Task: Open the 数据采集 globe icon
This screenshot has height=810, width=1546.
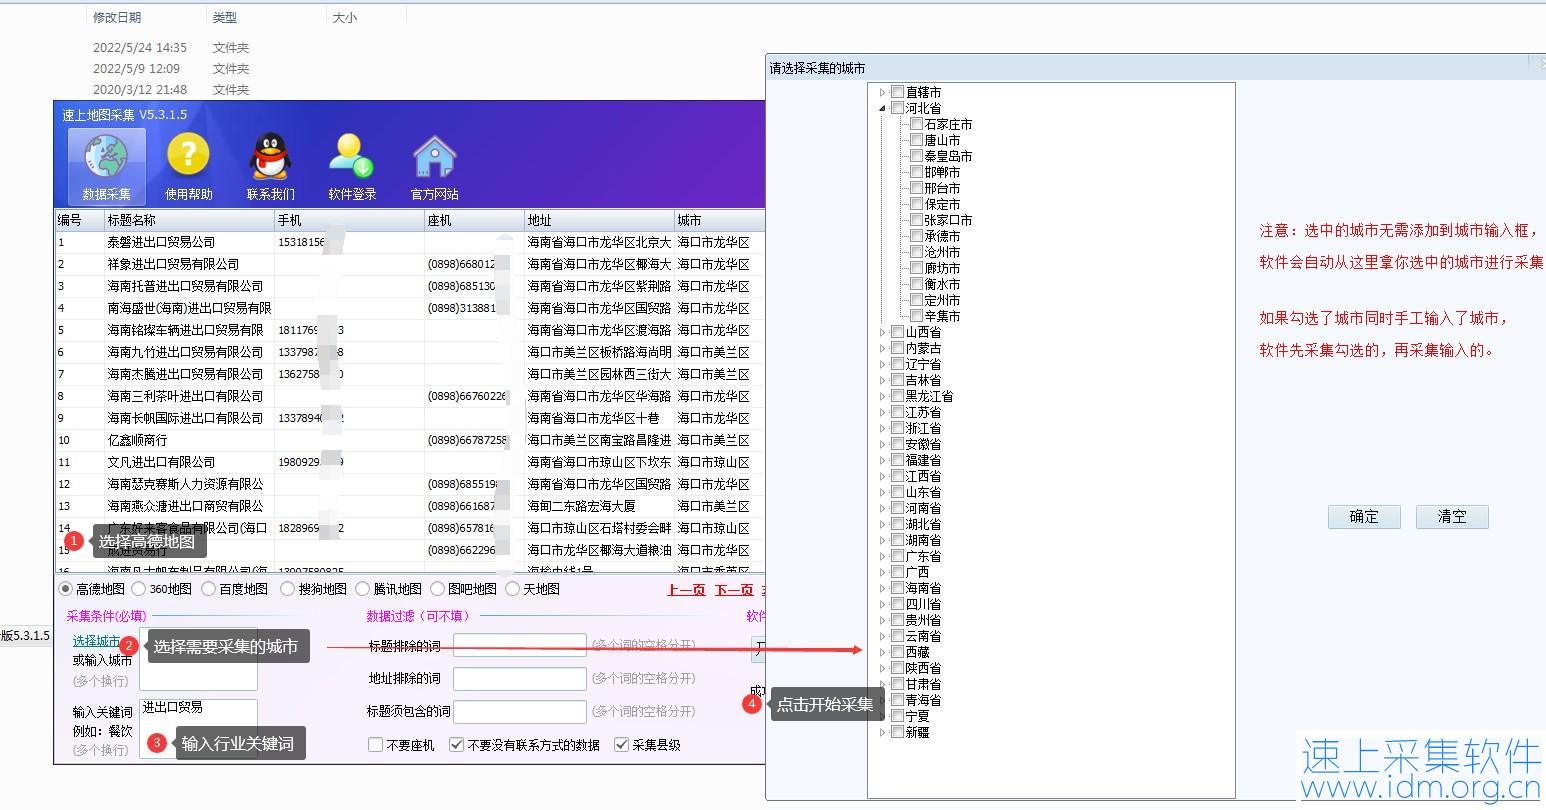Action: (106, 166)
